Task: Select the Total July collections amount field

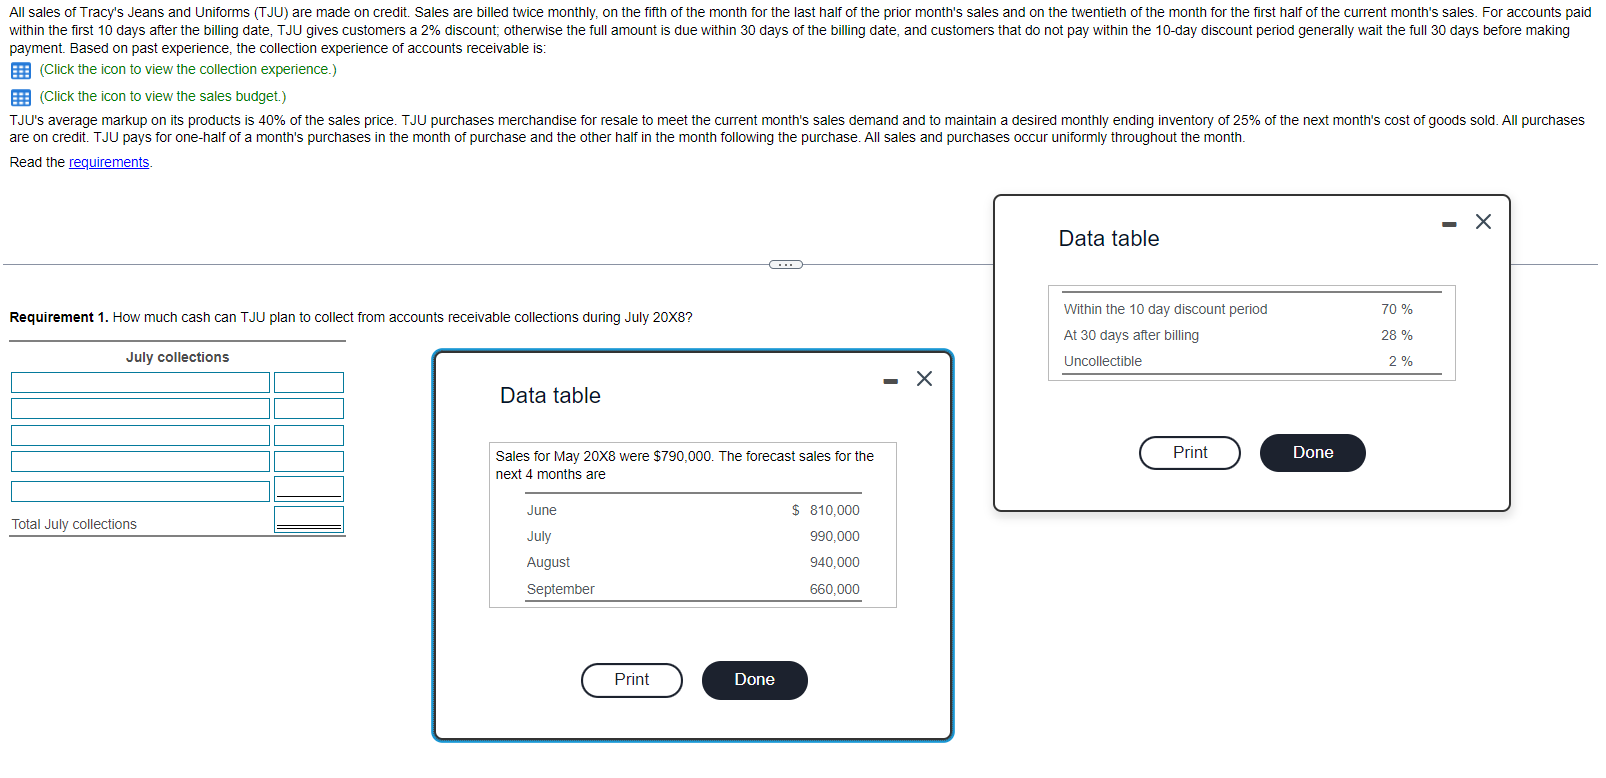Action: (309, 520)
